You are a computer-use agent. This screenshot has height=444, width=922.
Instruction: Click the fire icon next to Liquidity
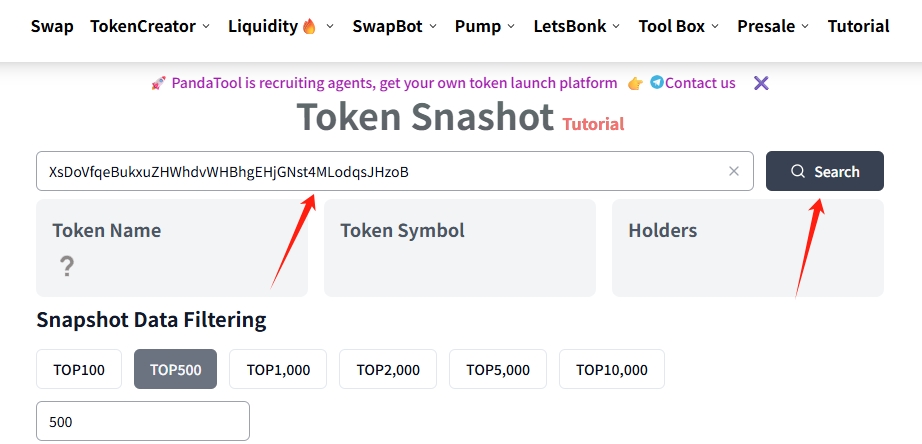coord(309,27)
